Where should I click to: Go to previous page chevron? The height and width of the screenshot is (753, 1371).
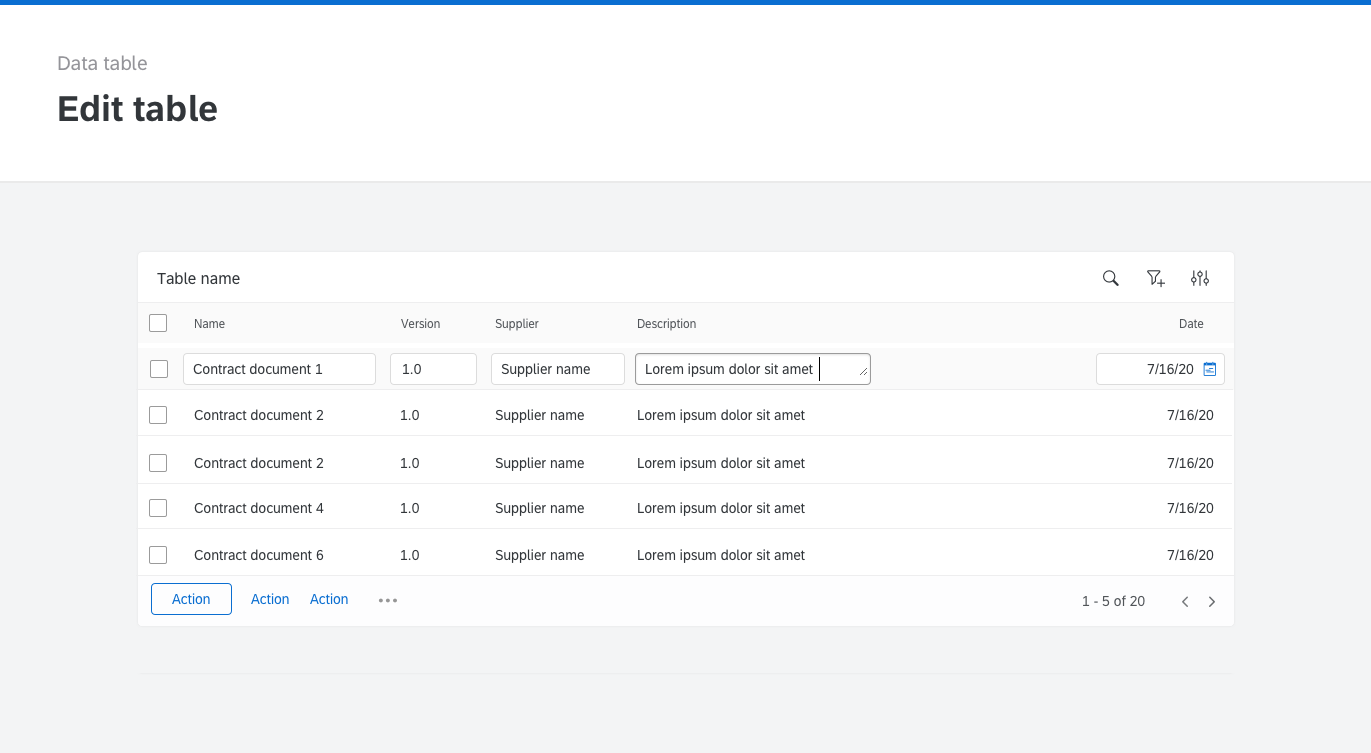(x=1185, y=601)
